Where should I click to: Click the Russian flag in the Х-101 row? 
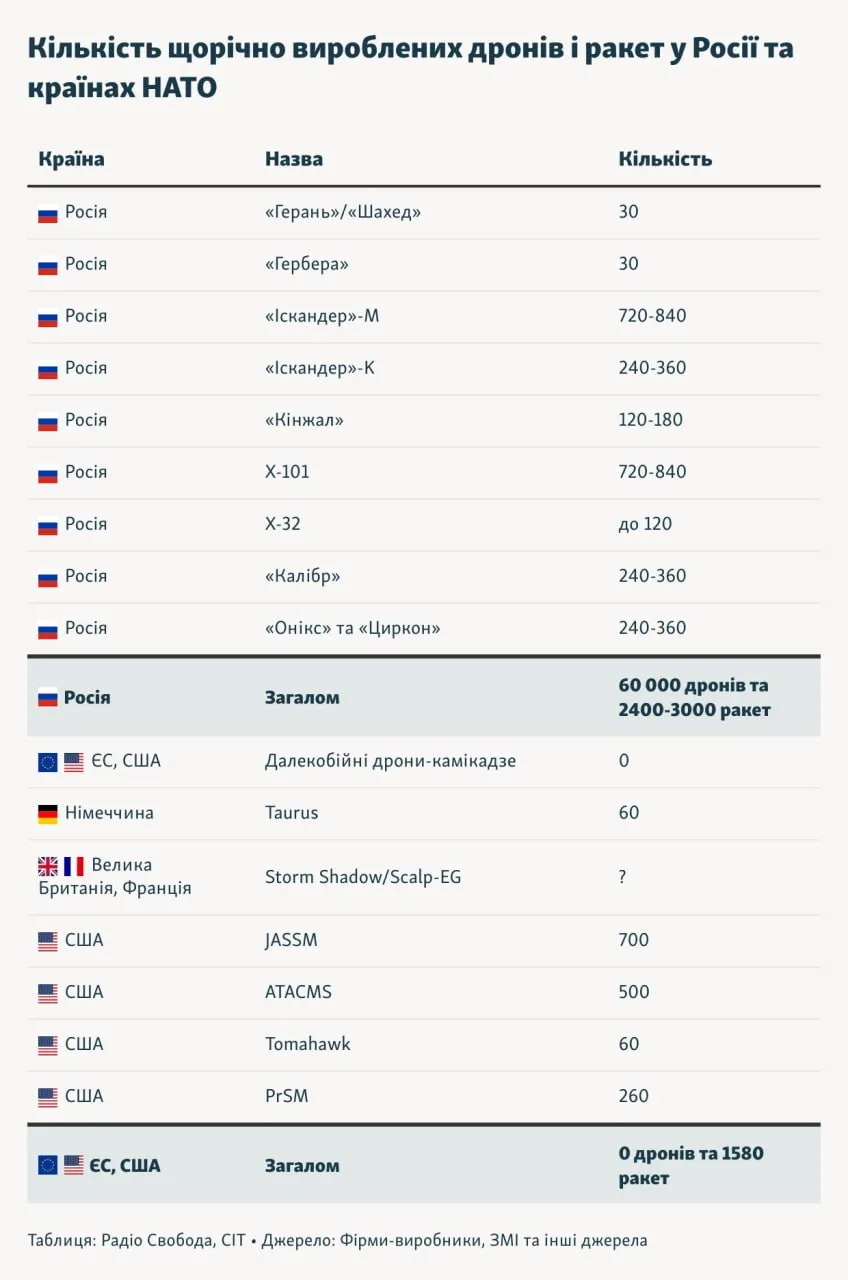pyautogui.click(x=48, y=473)
